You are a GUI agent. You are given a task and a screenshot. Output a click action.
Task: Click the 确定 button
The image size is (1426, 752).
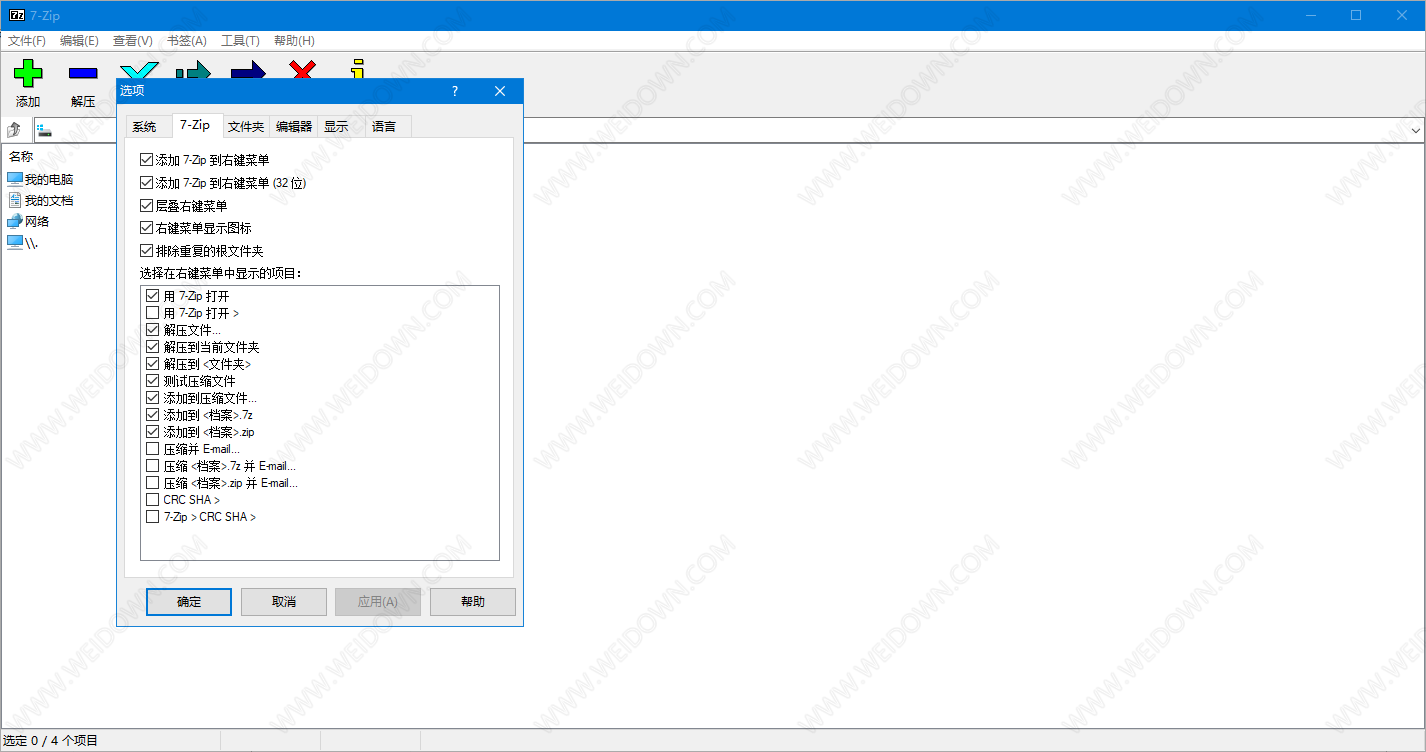point(189,602)
